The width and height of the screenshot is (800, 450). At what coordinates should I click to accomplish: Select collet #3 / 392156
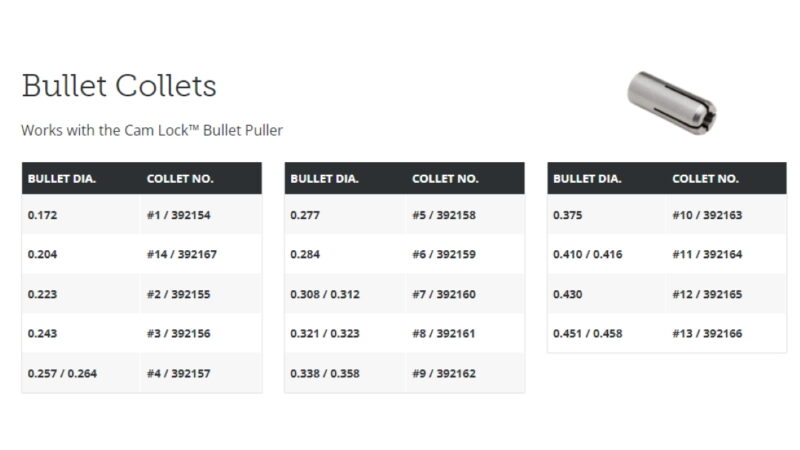[x=181, y=334]
